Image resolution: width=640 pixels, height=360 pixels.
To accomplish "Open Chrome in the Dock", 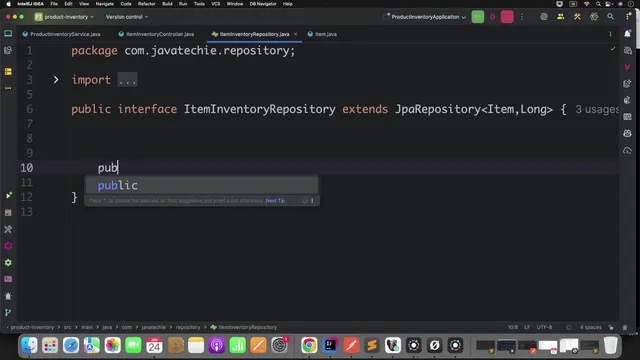I will (309, 345).
